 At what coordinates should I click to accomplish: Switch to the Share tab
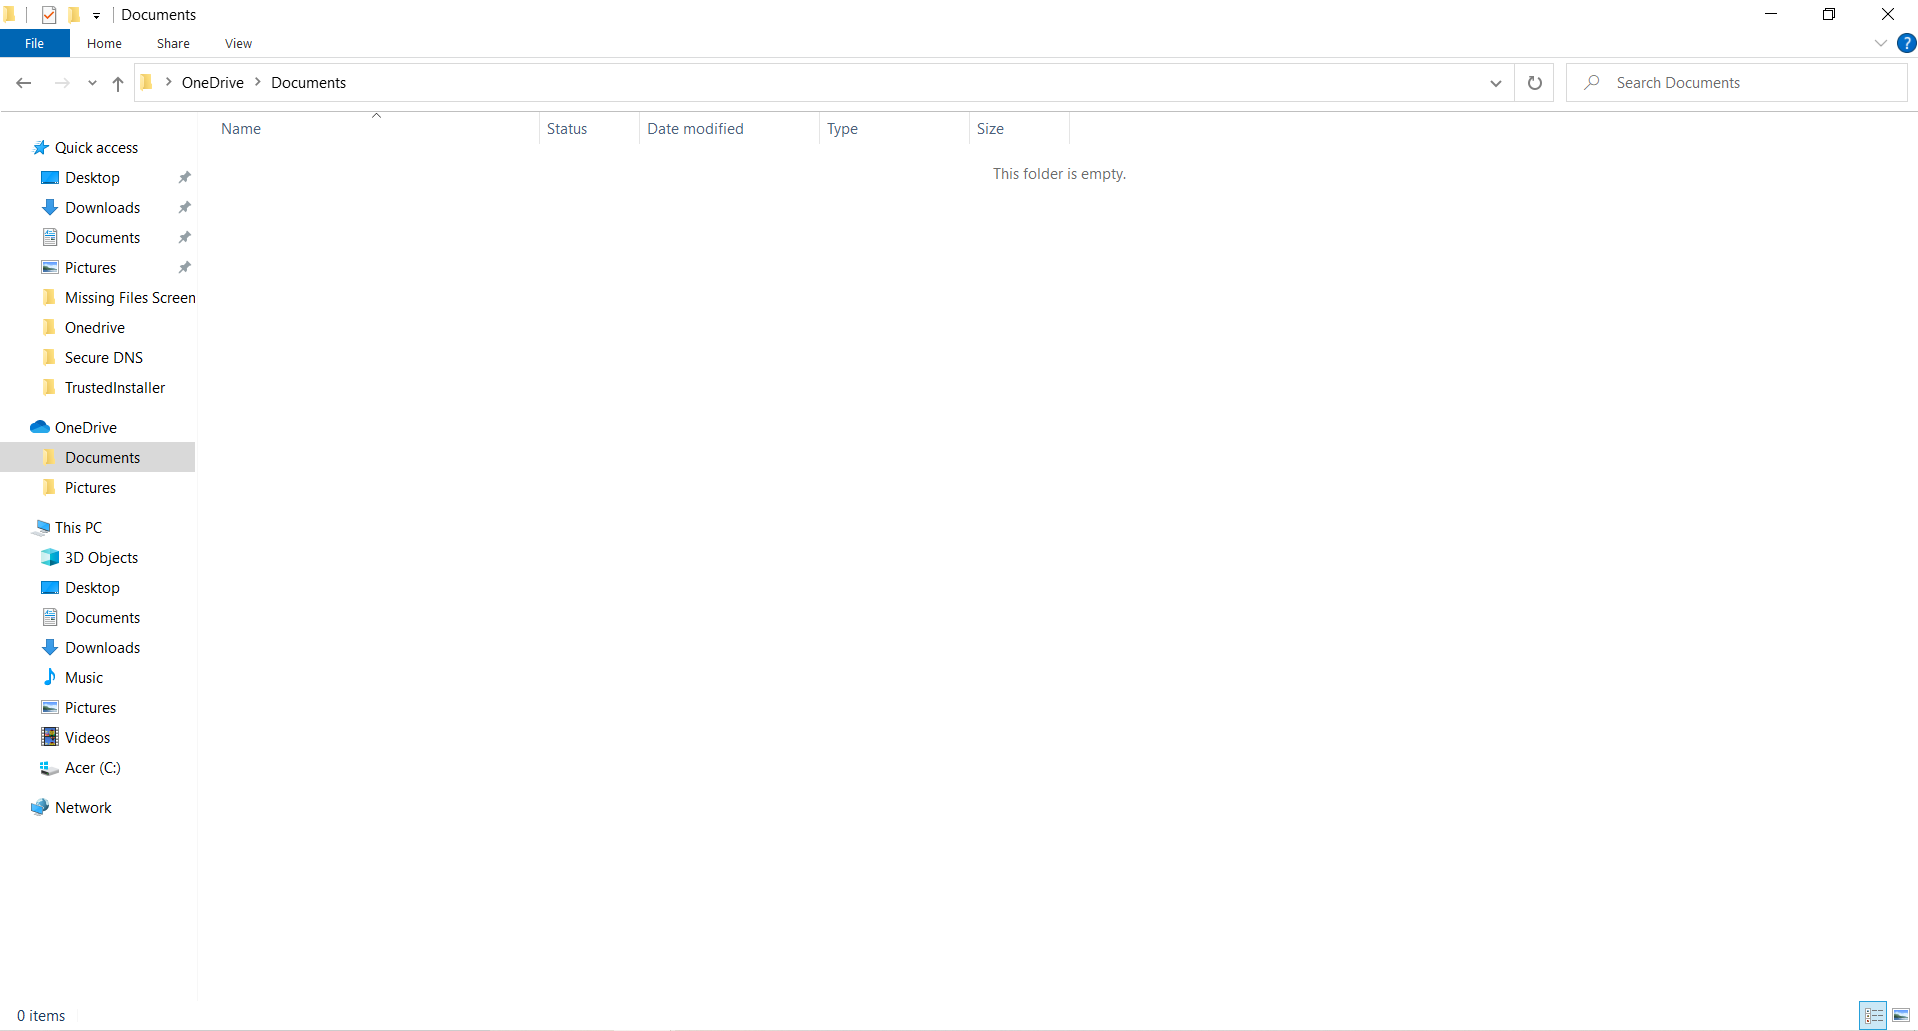172,43
